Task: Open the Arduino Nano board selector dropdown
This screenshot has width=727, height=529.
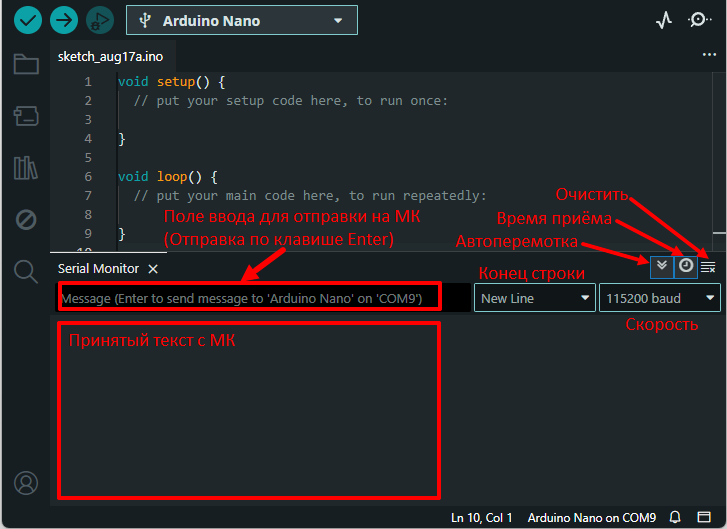Action: [x=242, y=20]
